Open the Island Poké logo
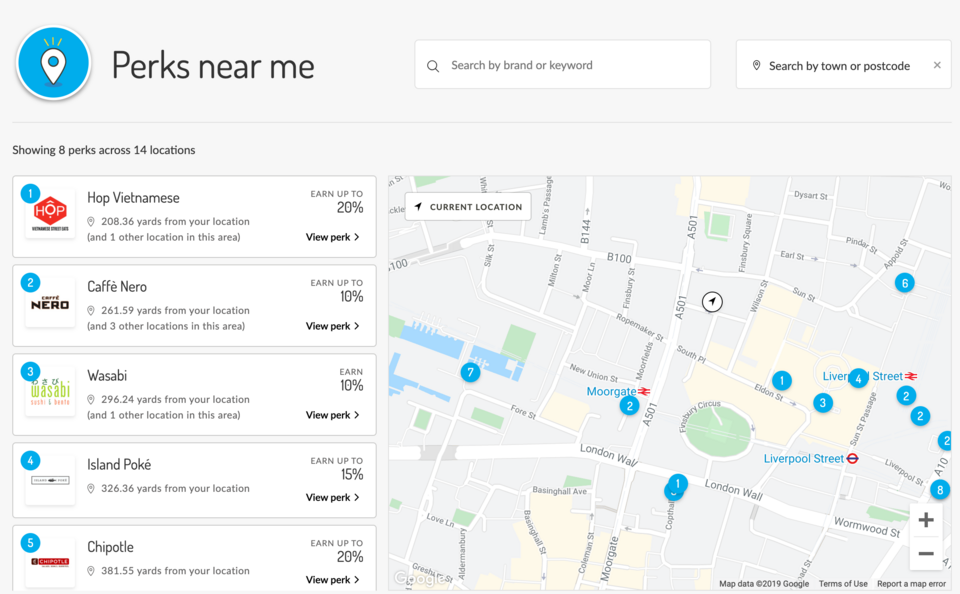960x594 pixels. [x=50, y=481]
